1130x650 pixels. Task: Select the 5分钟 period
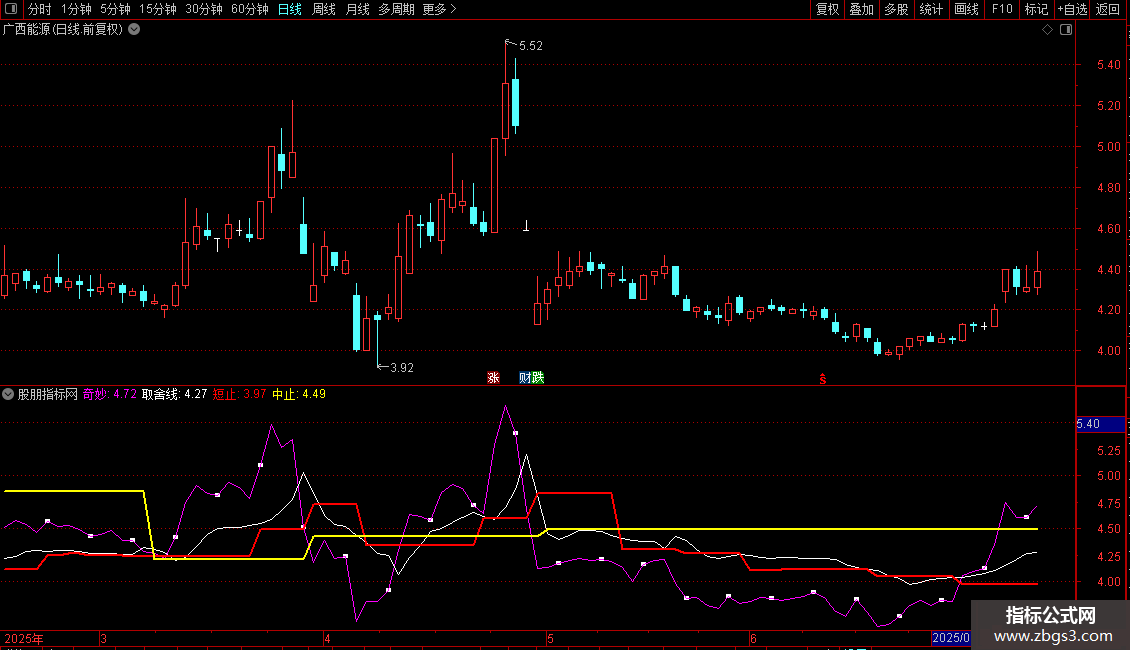115,9
